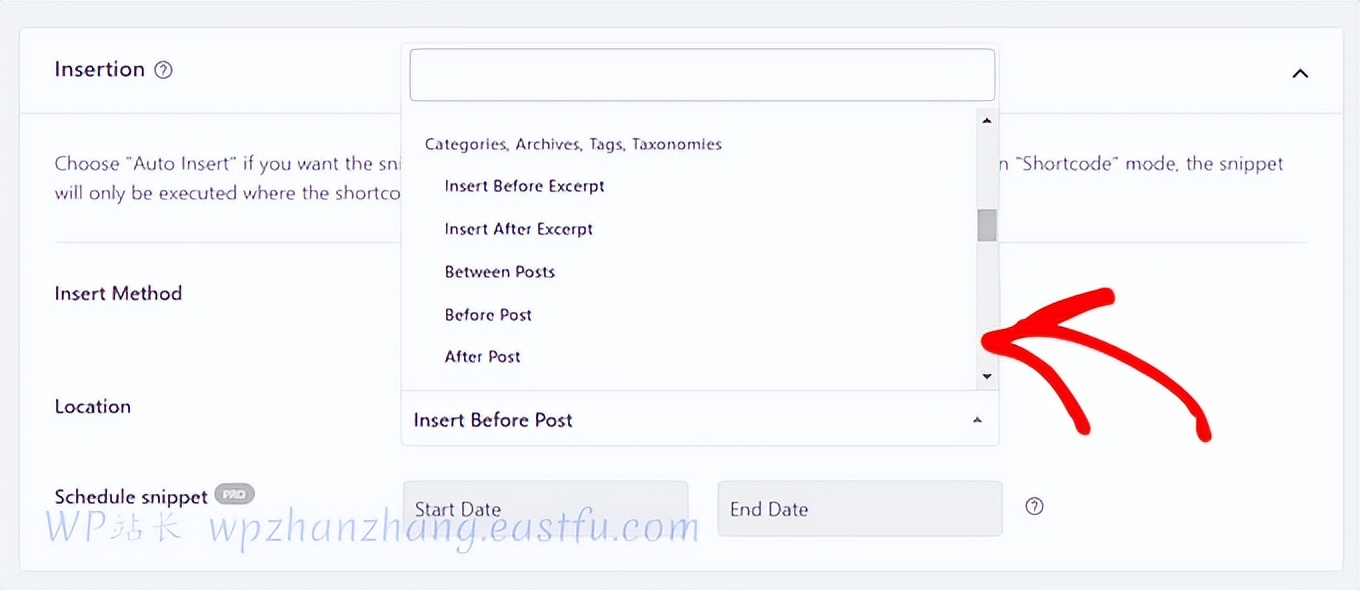Click the Insertion section heading
The height and width of the screenshot is (590, 1360).
tap(100, 69)
